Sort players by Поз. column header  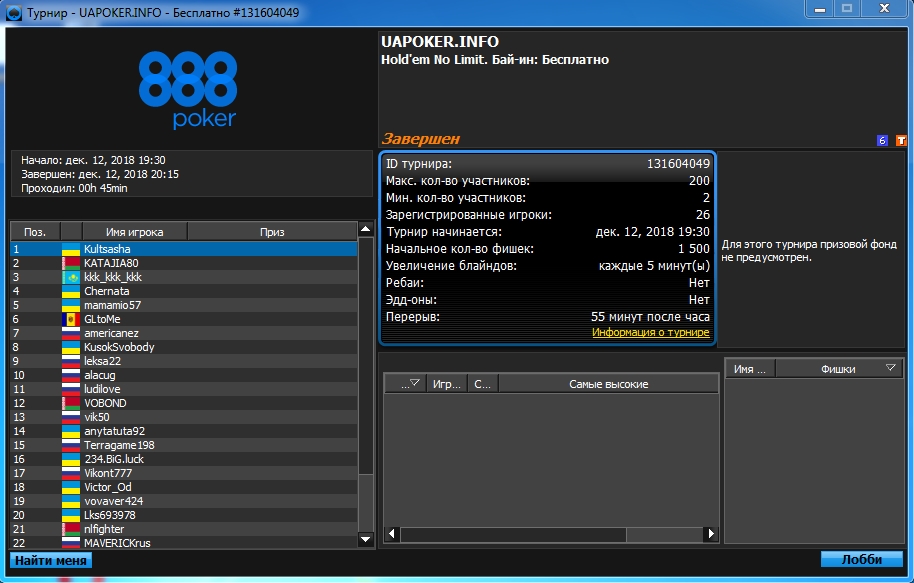pos(35,231)
